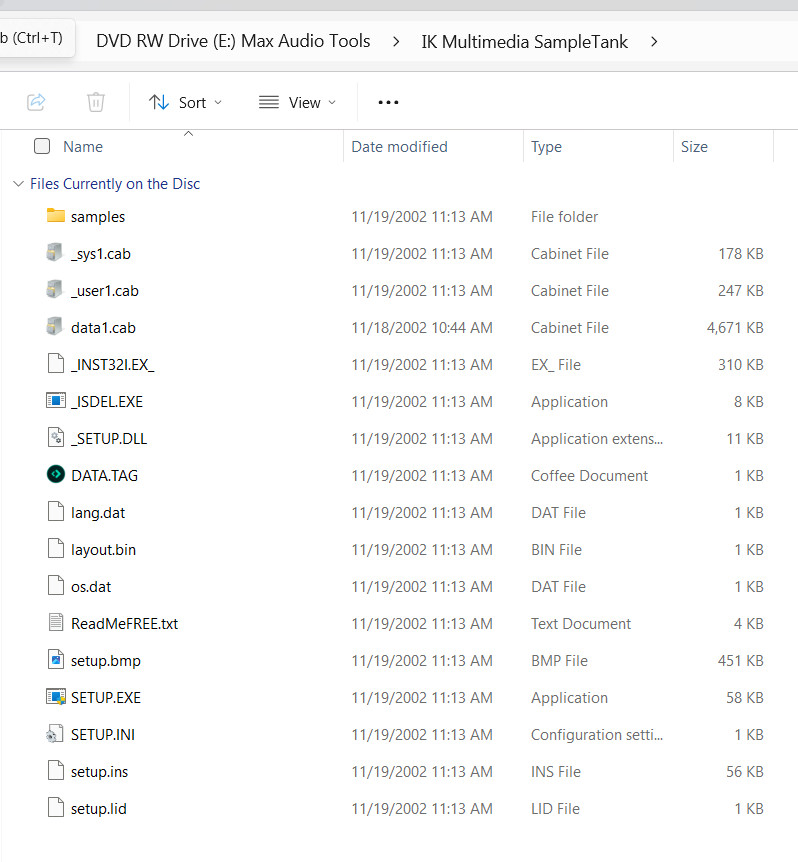
Task: Click the _sys1.cab file name
Action: [x=101, y=254]
